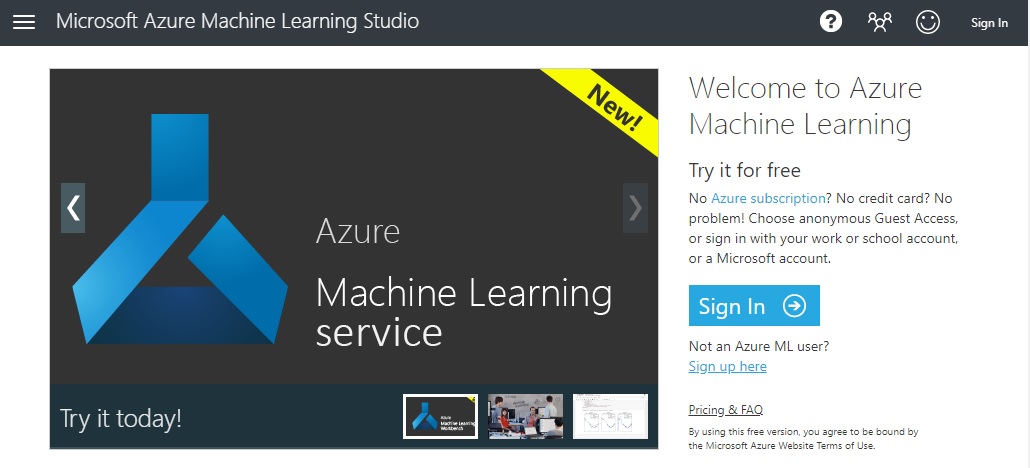
Task: Click the Help question mark icon
Action: pyautogui.click(x=831, y=22)
